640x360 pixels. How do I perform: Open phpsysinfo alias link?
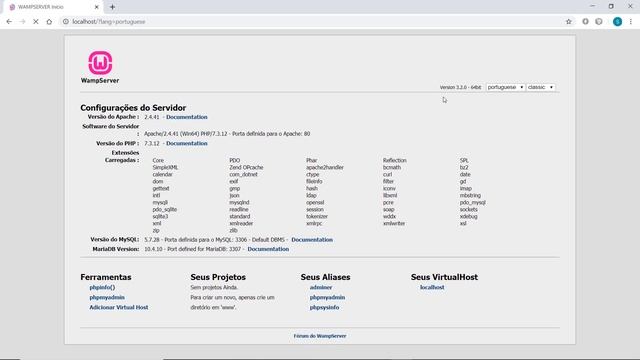(324, 307)
